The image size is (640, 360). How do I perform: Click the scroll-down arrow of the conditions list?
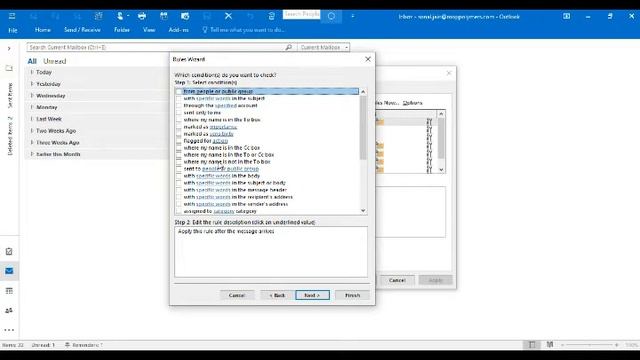pyautogui.click(x=363, y=211)
